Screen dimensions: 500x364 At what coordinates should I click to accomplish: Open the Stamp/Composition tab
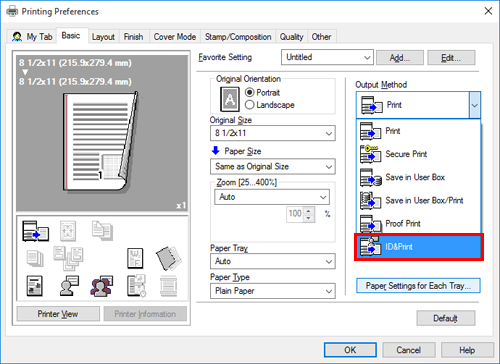[238, 37]
